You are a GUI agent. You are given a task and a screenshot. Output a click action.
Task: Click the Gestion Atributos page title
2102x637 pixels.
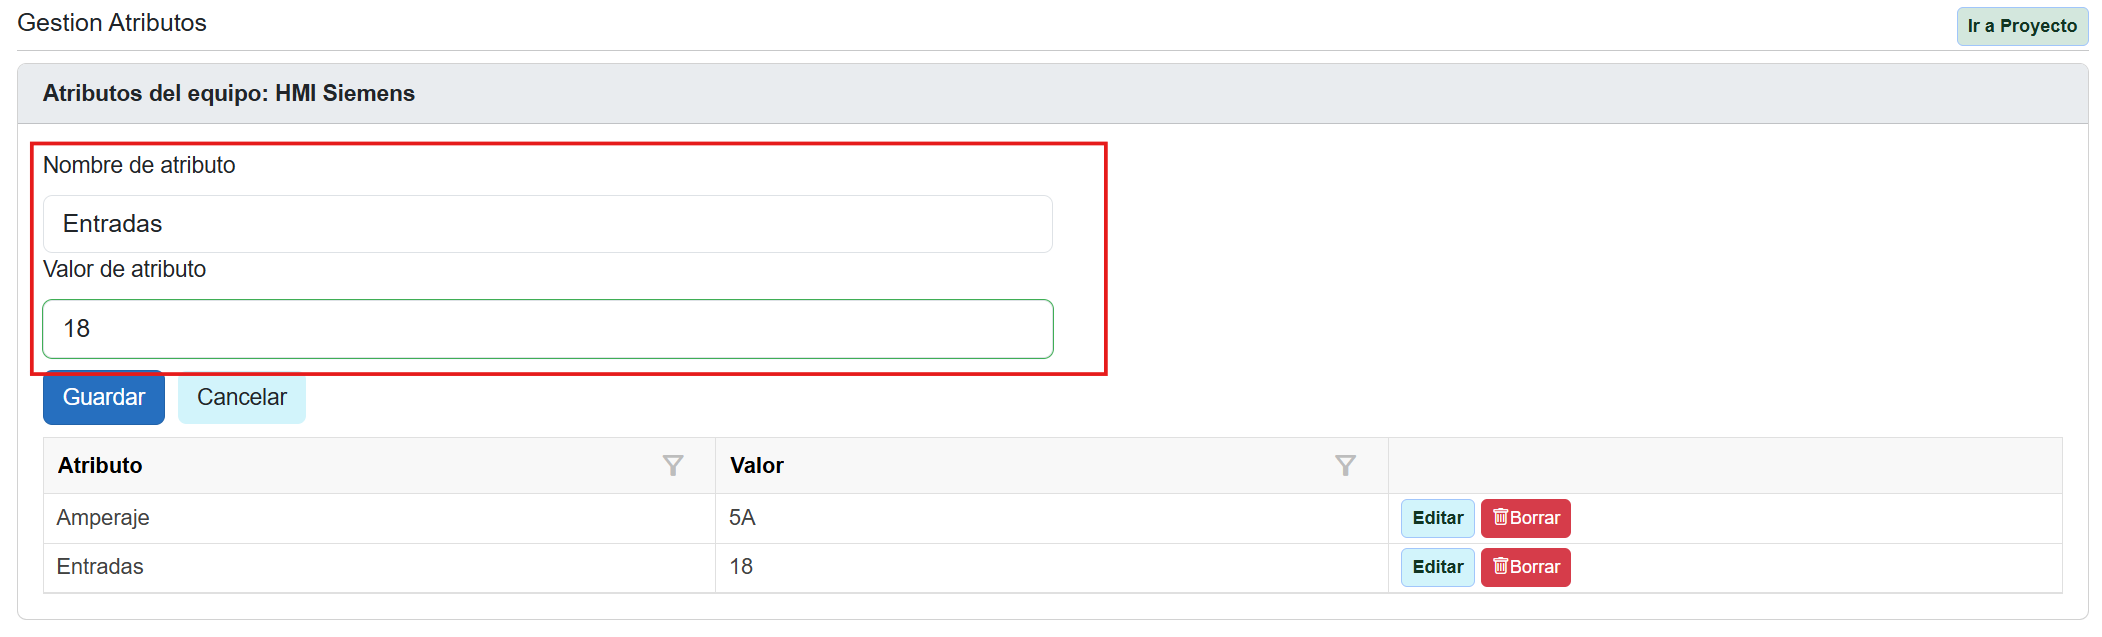pos(112,23)
